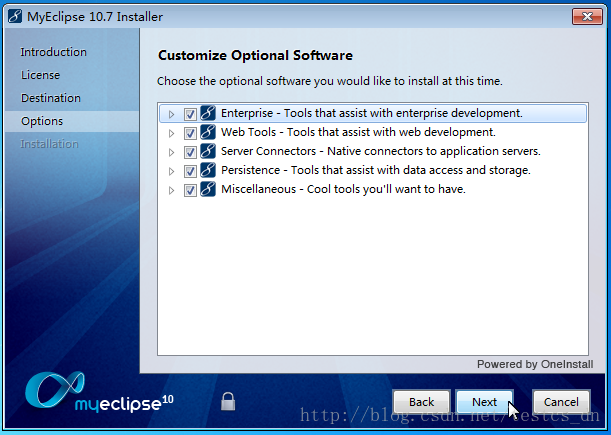The height and width of the screenshot is (435, 611).
Task: Click the Next button
Action: pyautogui.click(x=484, y=401)
